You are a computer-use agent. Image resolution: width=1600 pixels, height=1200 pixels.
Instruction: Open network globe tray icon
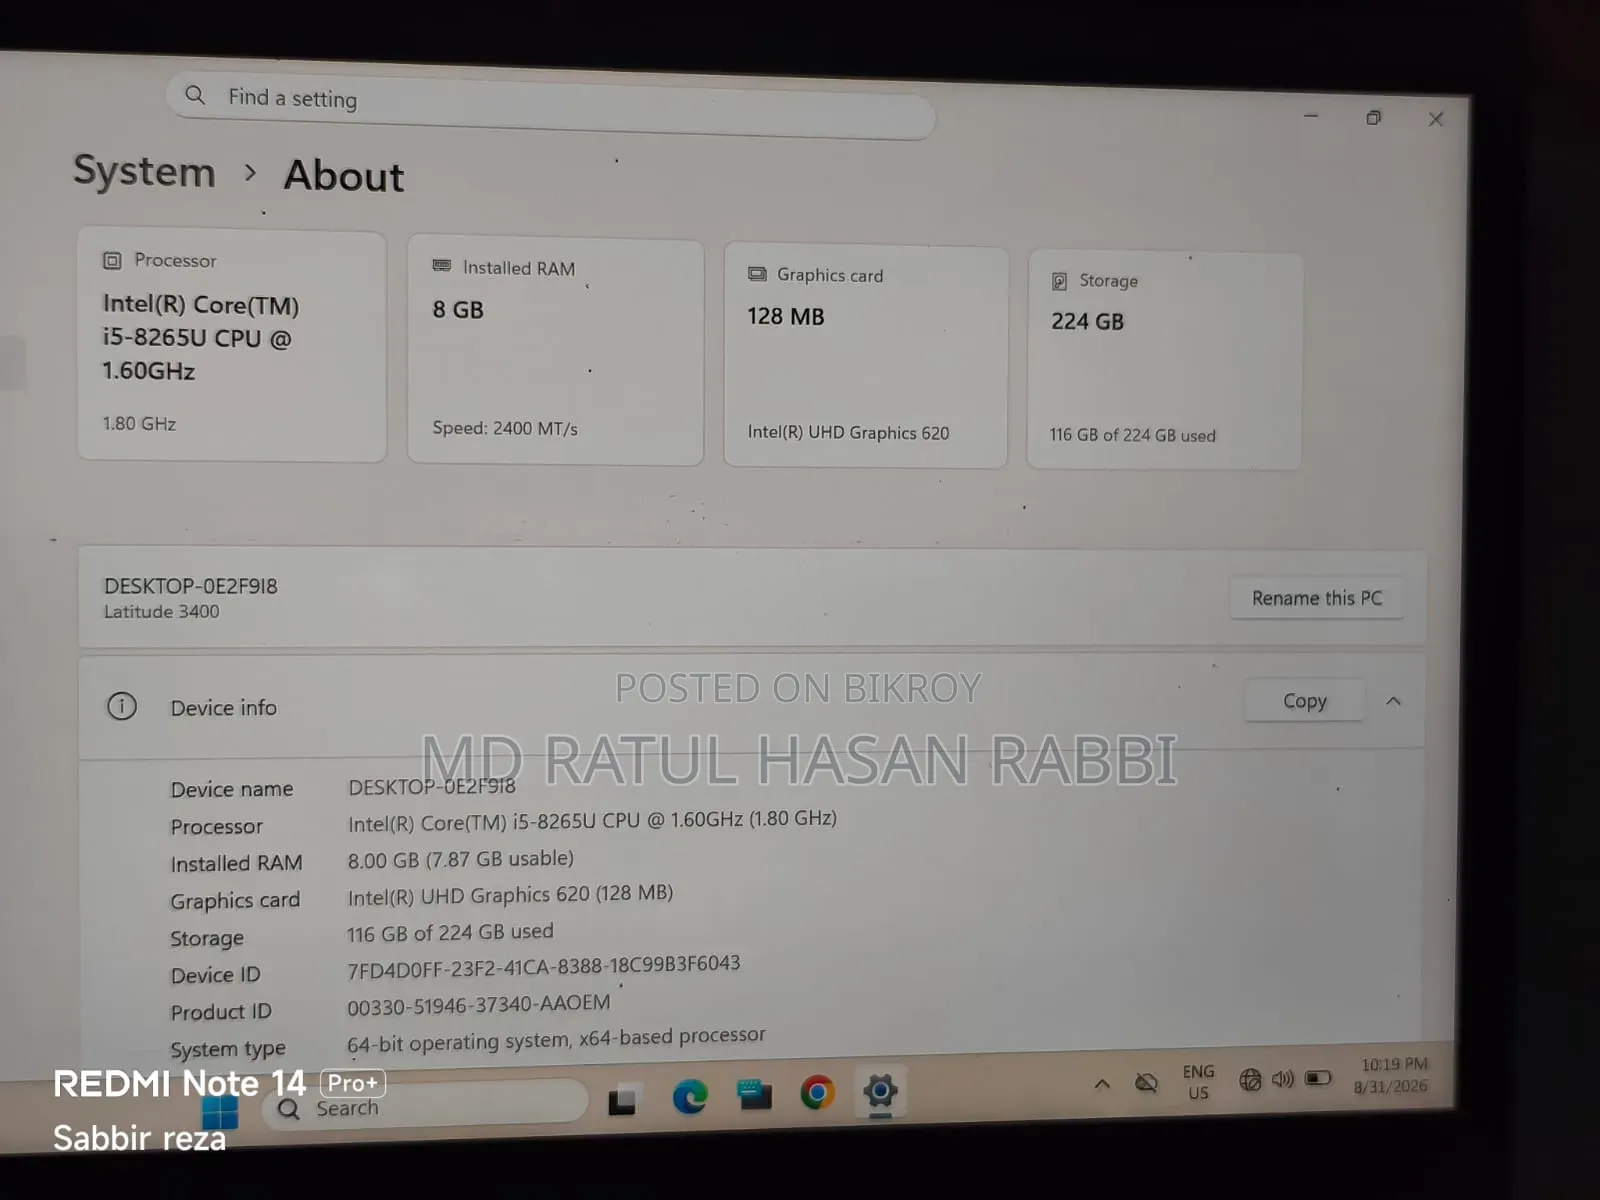(x=1250, y=1080)
